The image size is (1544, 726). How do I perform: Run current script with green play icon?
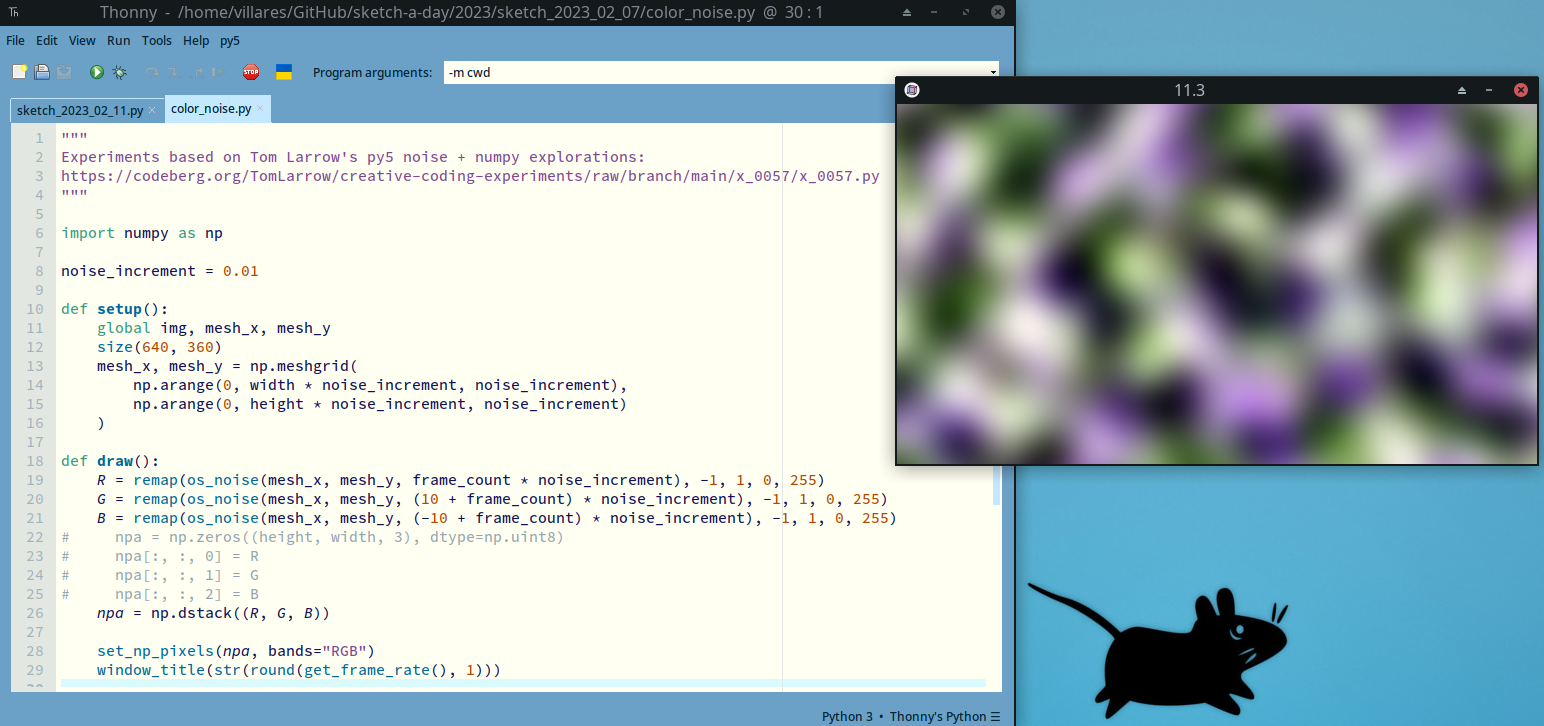pyautogui.click(x=97, y=72)
